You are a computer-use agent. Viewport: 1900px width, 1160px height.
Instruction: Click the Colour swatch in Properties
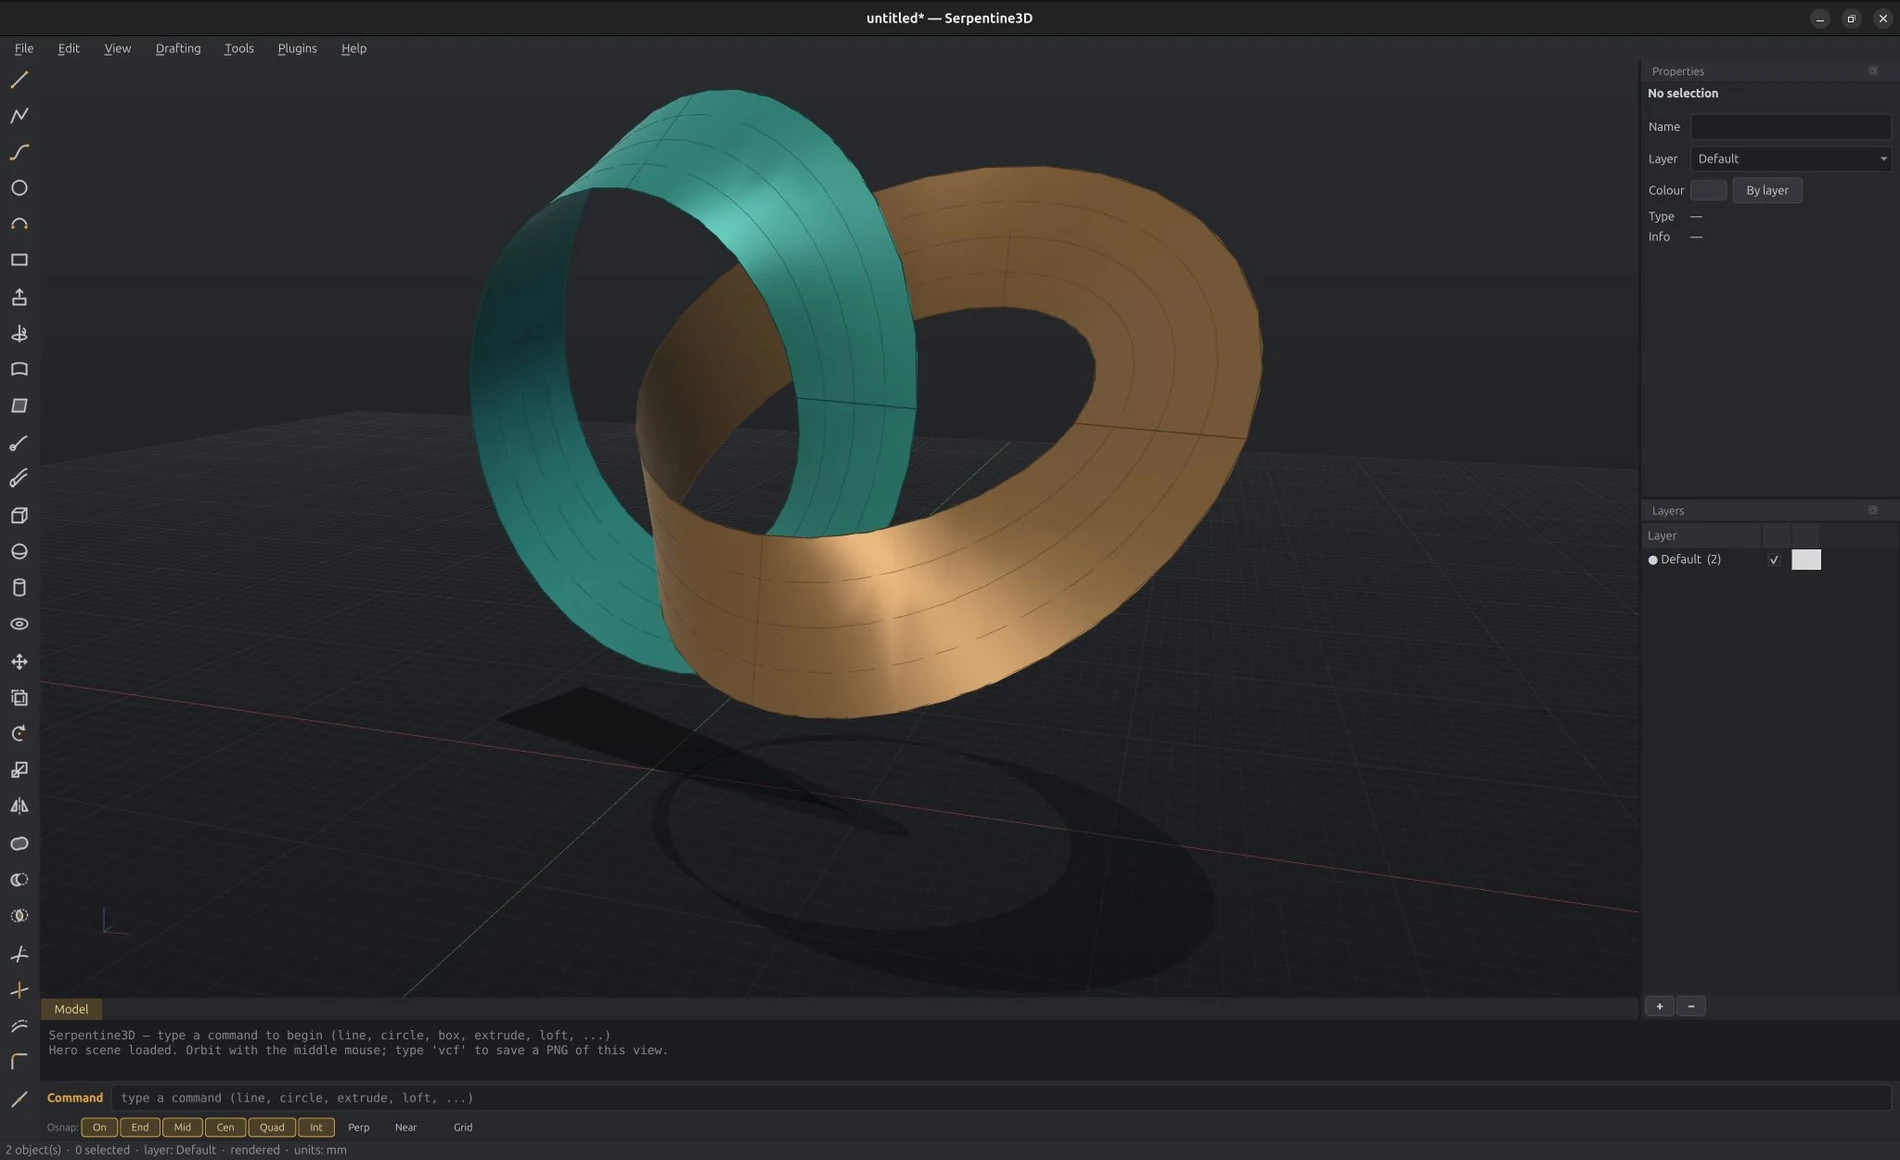1708,190
